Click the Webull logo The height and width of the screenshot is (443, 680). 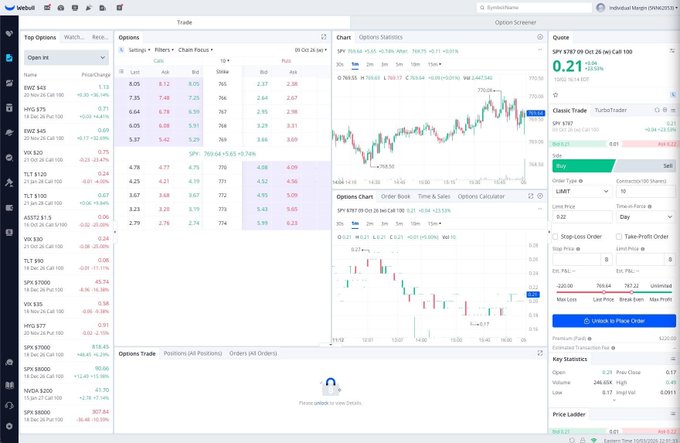[x=20, y=7]
